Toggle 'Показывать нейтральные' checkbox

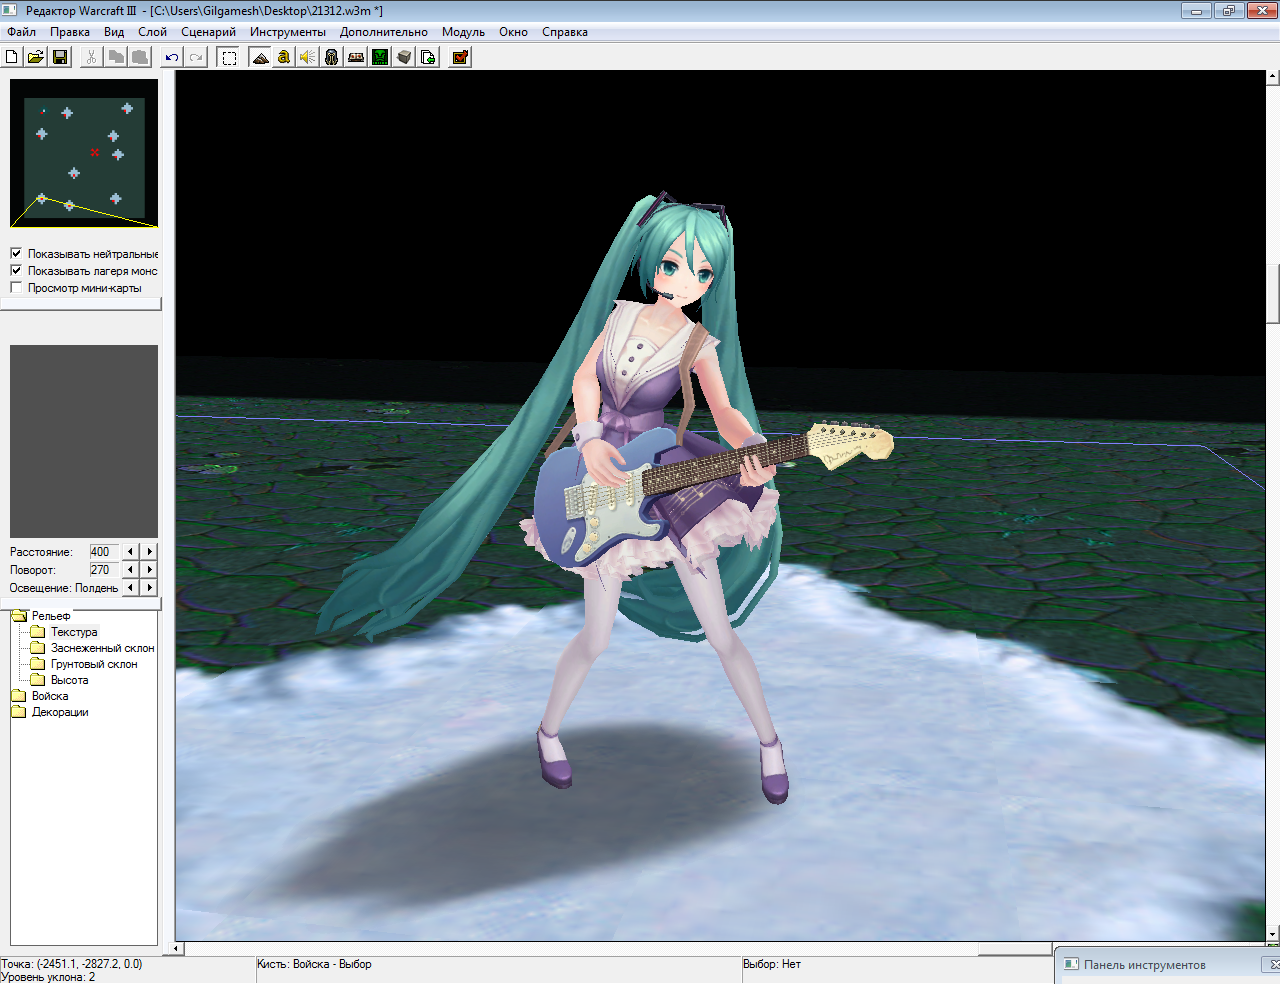[16, 253]
